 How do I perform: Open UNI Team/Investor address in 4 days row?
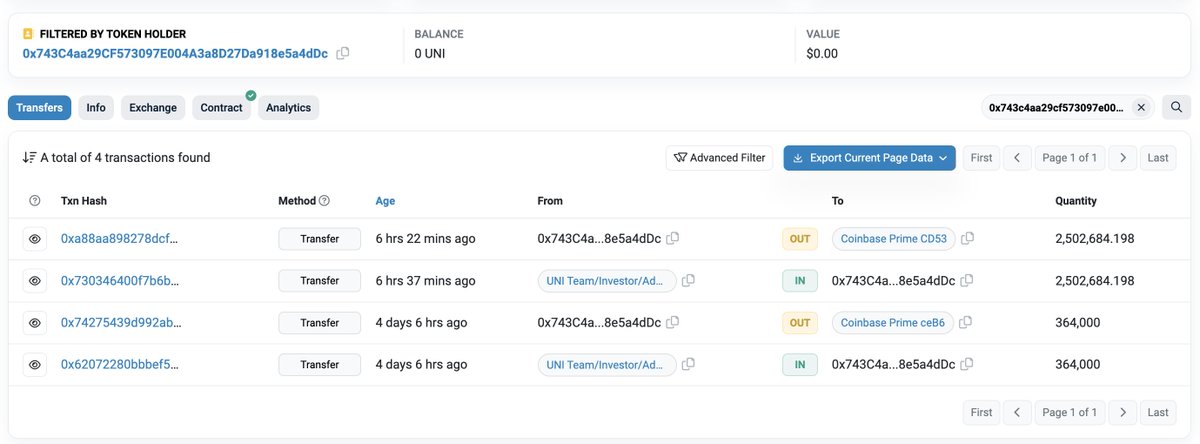pyautogui.click(x=607, y=365)
